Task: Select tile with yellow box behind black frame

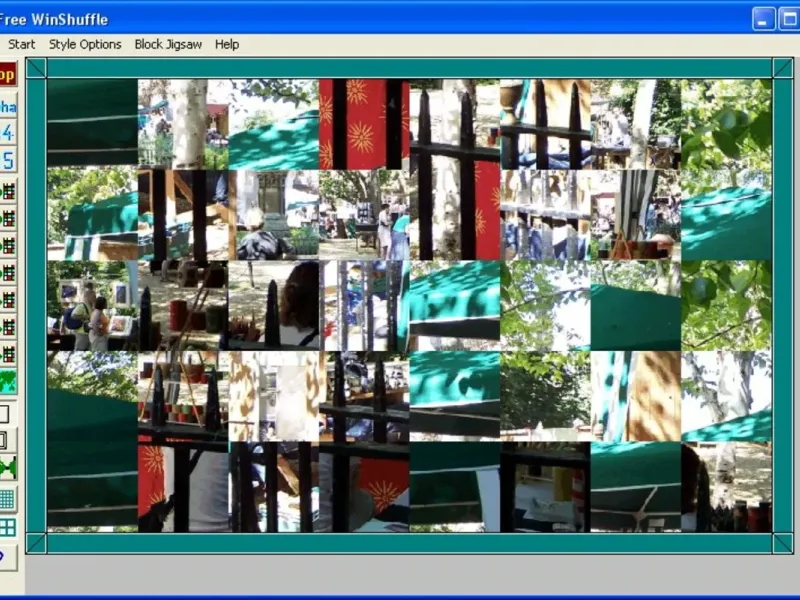Action: (x=545, y=487)
